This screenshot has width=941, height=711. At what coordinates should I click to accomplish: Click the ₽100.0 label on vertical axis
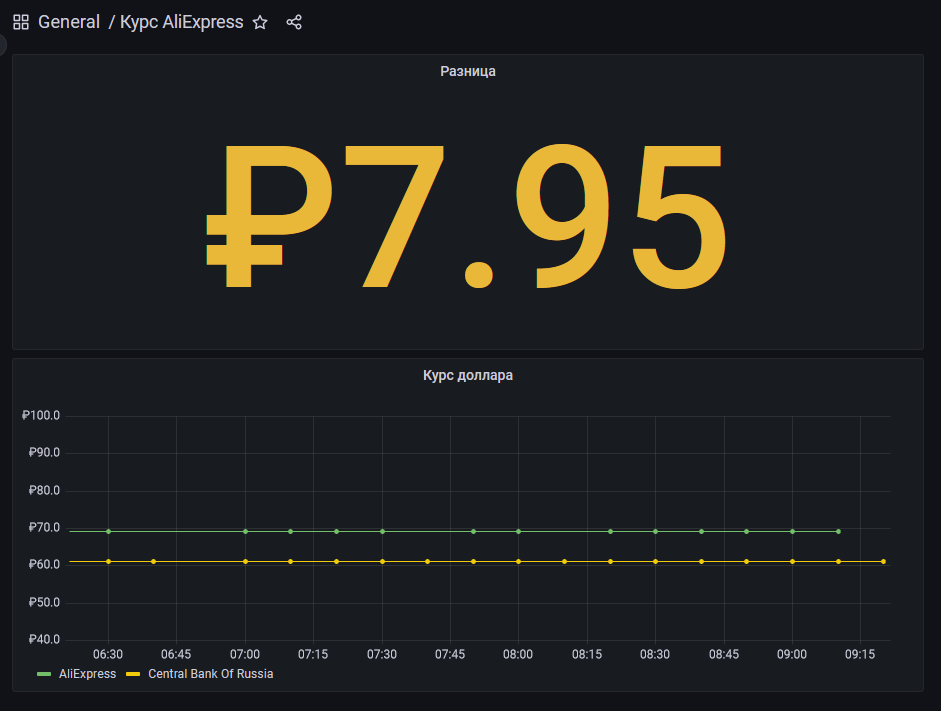(41, 415)
